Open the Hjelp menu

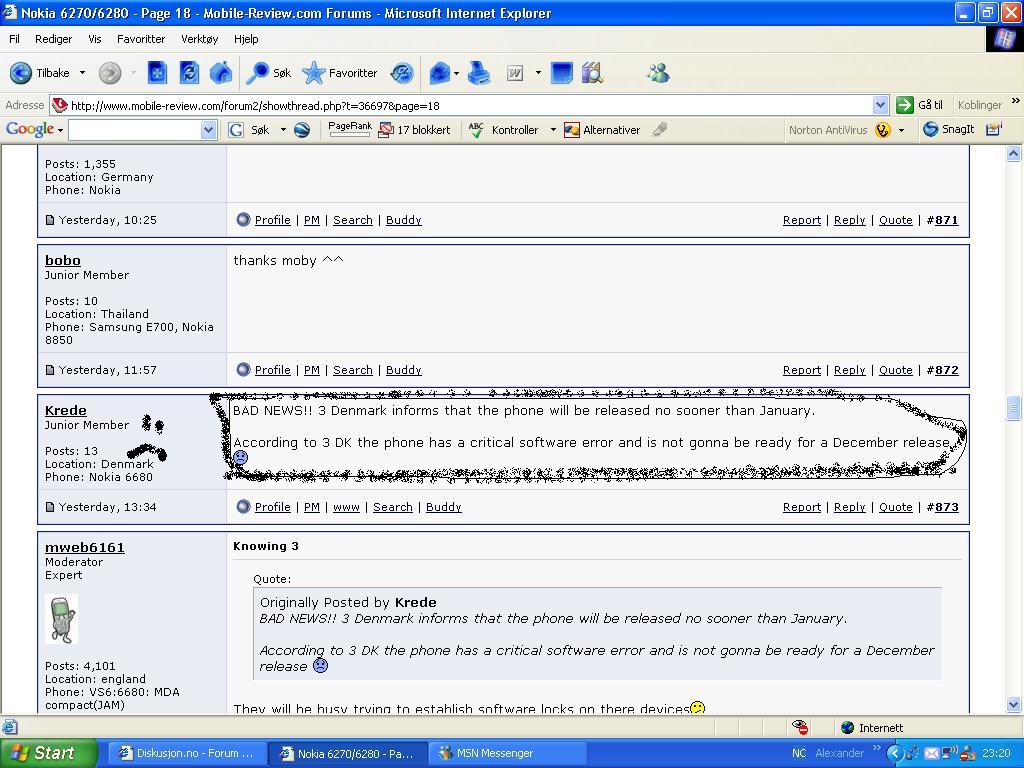[x=246, y=39]
